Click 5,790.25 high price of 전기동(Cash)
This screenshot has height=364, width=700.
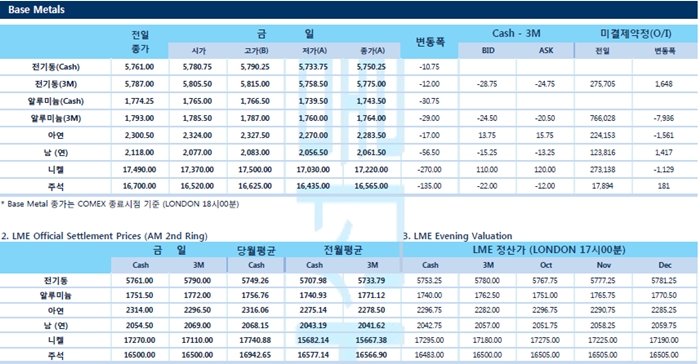click(x=255, y=67)
